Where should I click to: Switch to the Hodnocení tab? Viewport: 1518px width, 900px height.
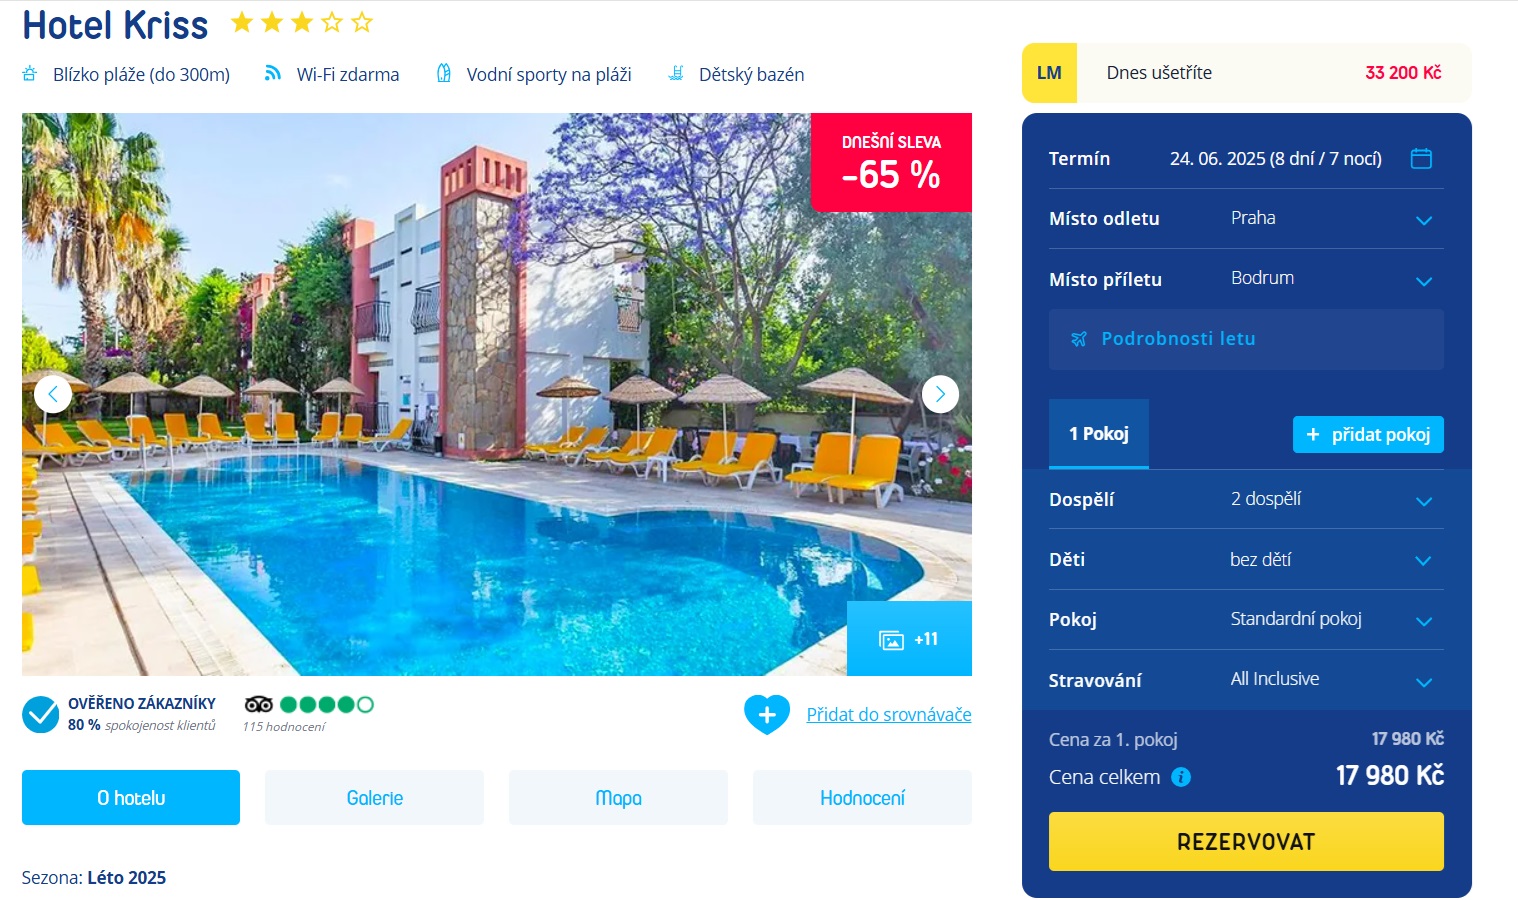862,798
